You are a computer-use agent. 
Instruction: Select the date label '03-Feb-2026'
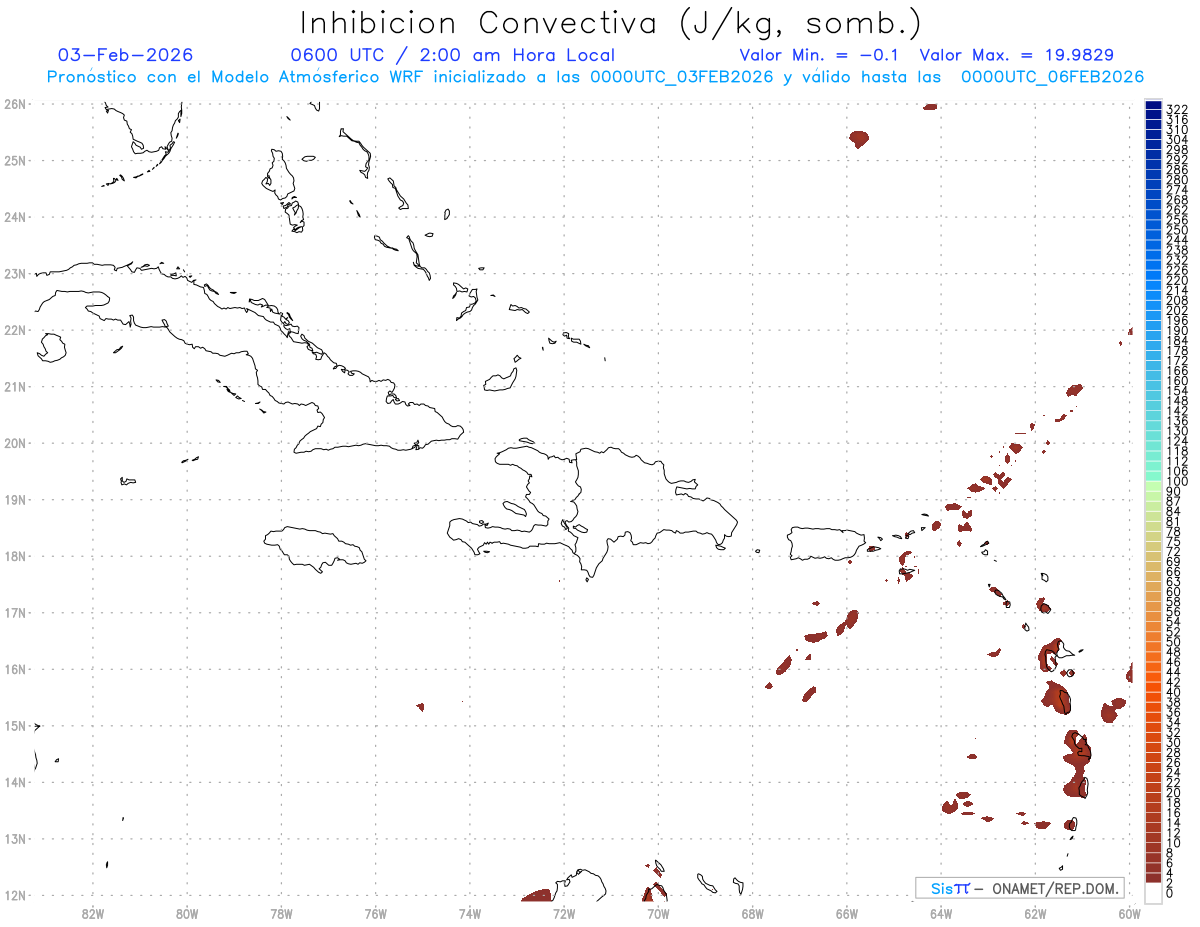[126, 55]
